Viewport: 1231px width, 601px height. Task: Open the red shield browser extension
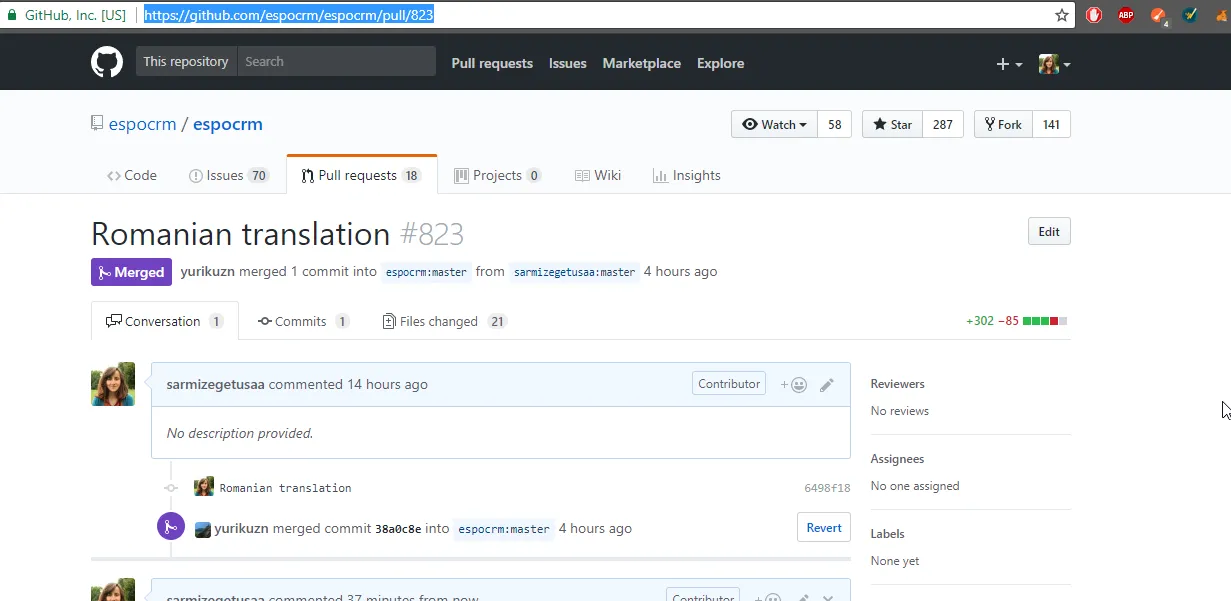[1094, 15]
